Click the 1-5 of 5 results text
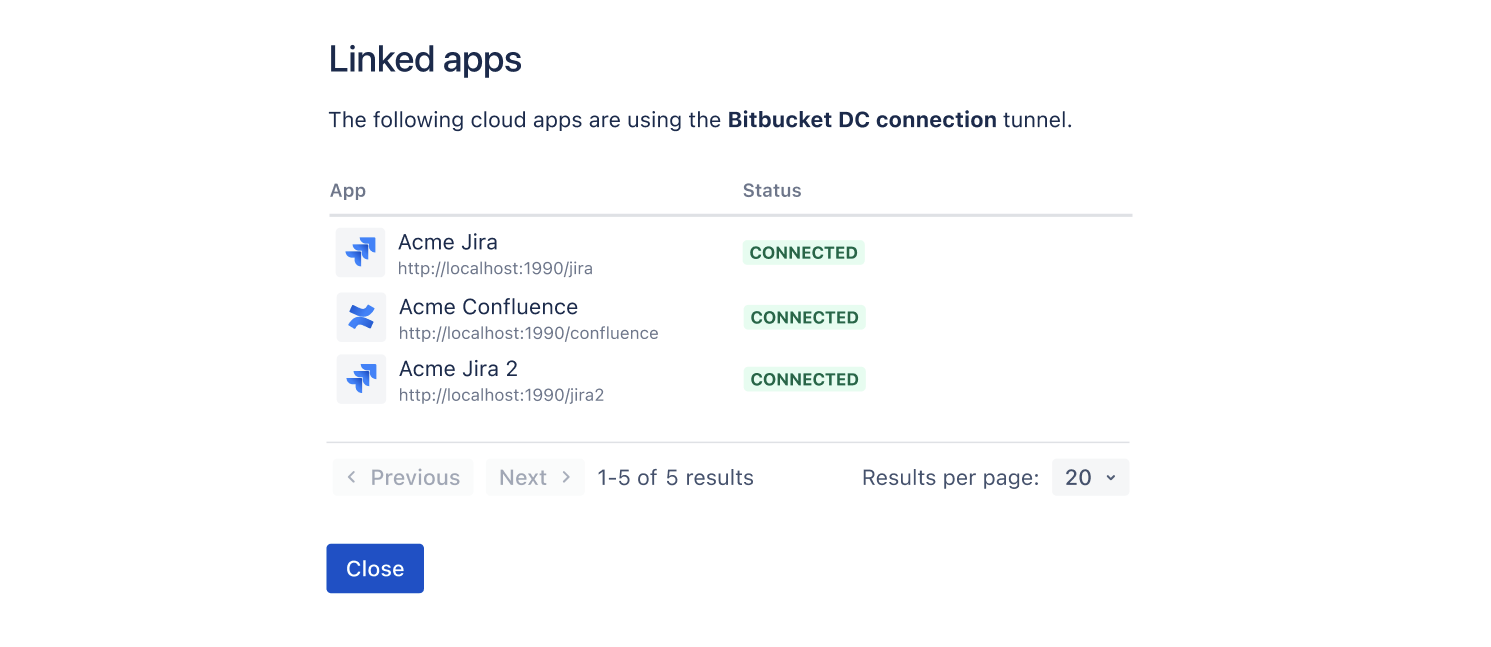The image size is (1491, 647). 676,477
